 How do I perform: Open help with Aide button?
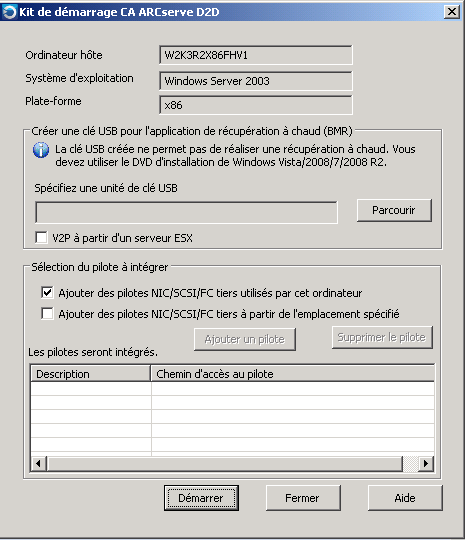pos(405,498)
